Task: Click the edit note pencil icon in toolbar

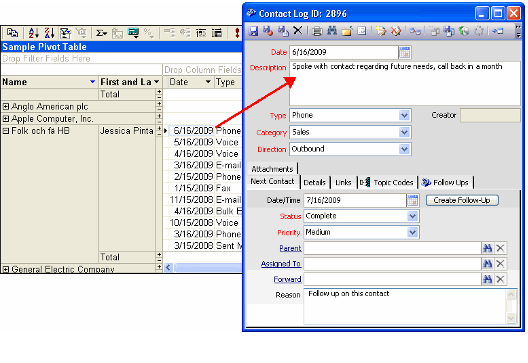Action: click(x=381, y=31)
